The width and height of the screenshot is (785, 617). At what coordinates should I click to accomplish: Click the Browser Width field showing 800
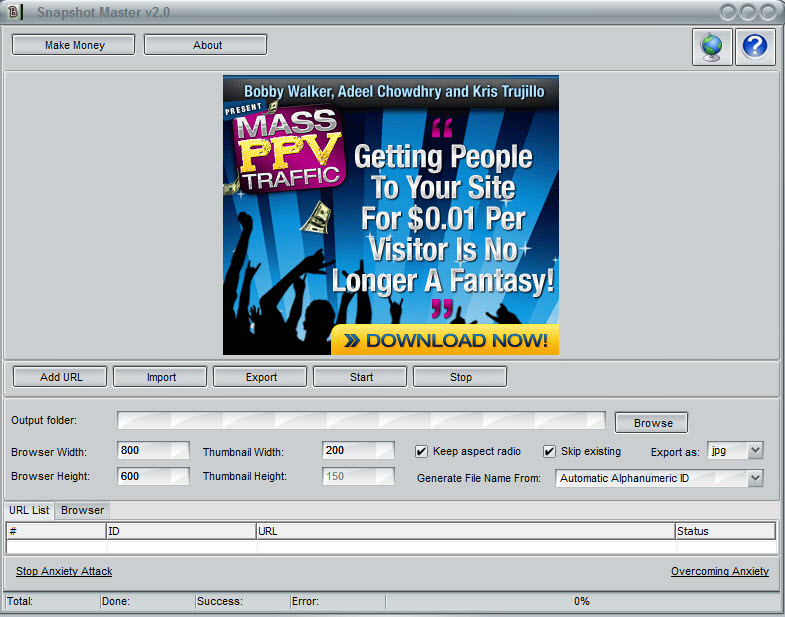pyautogui.click(x=153, y=450)
